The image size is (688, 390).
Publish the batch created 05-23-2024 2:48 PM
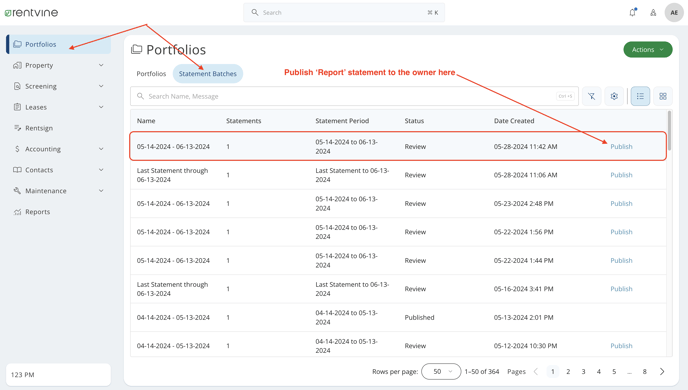click(x=621, y=204)
